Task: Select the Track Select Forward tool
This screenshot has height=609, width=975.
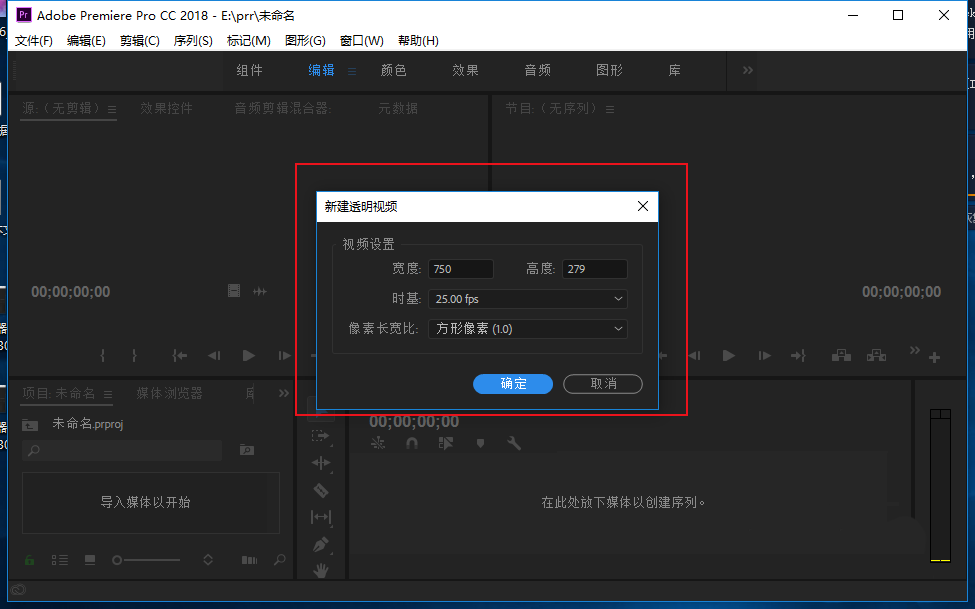Action: (321, 436)
